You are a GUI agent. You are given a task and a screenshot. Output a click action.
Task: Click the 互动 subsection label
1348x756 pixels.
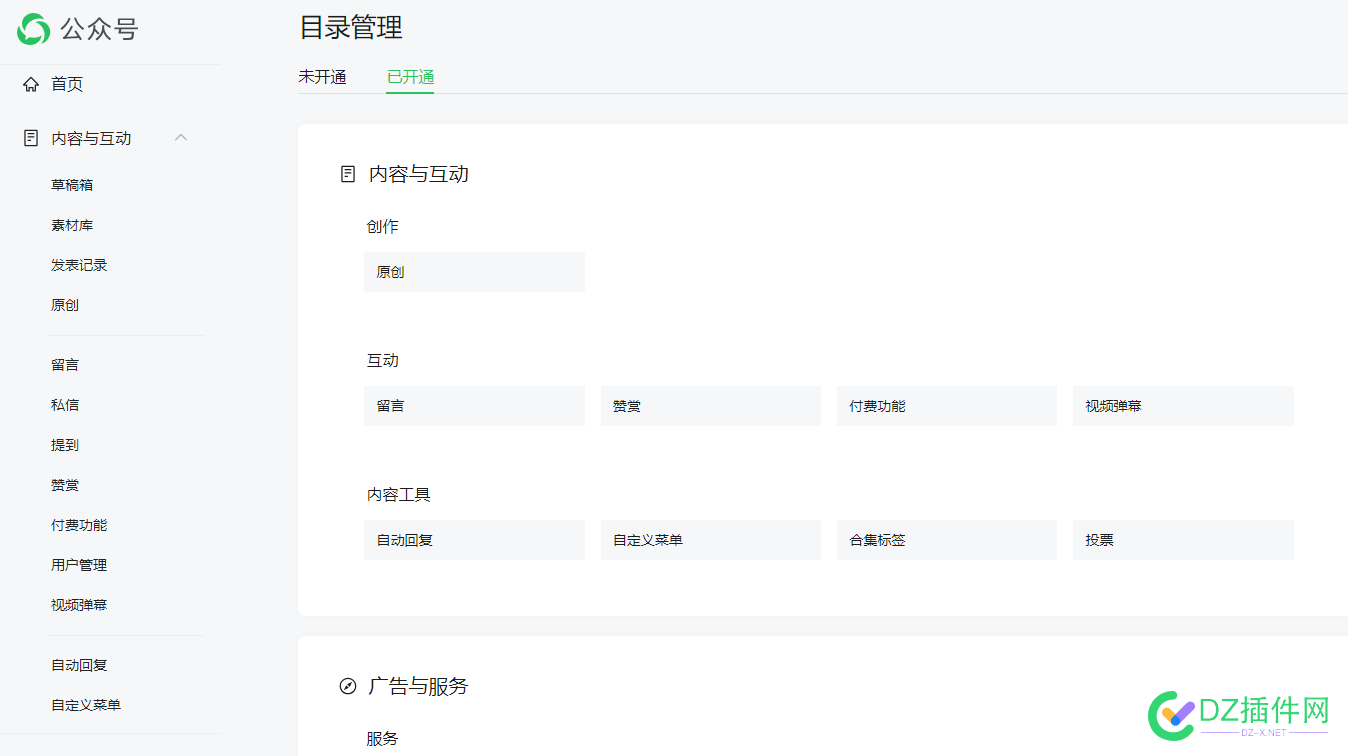(382, 361)
